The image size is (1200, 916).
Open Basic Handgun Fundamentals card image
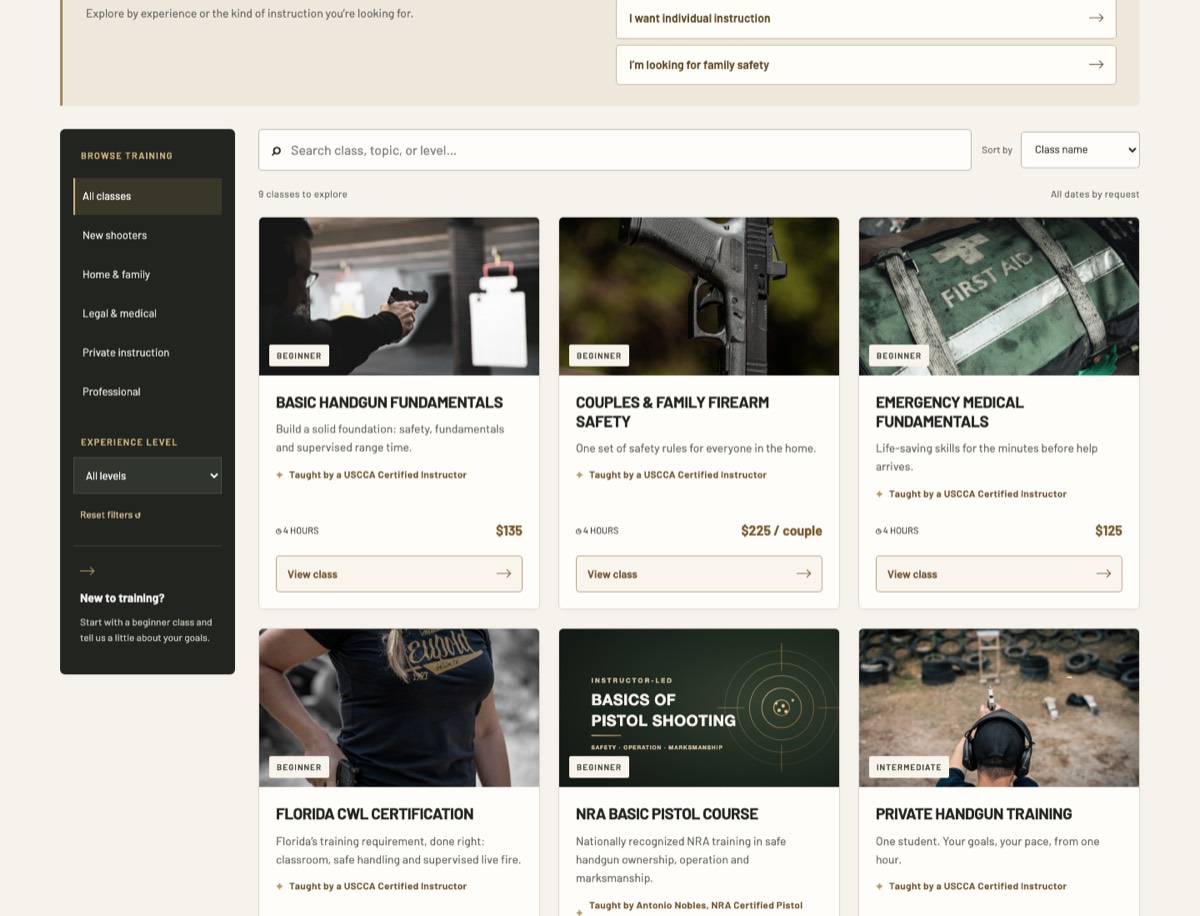coord(399,296)
